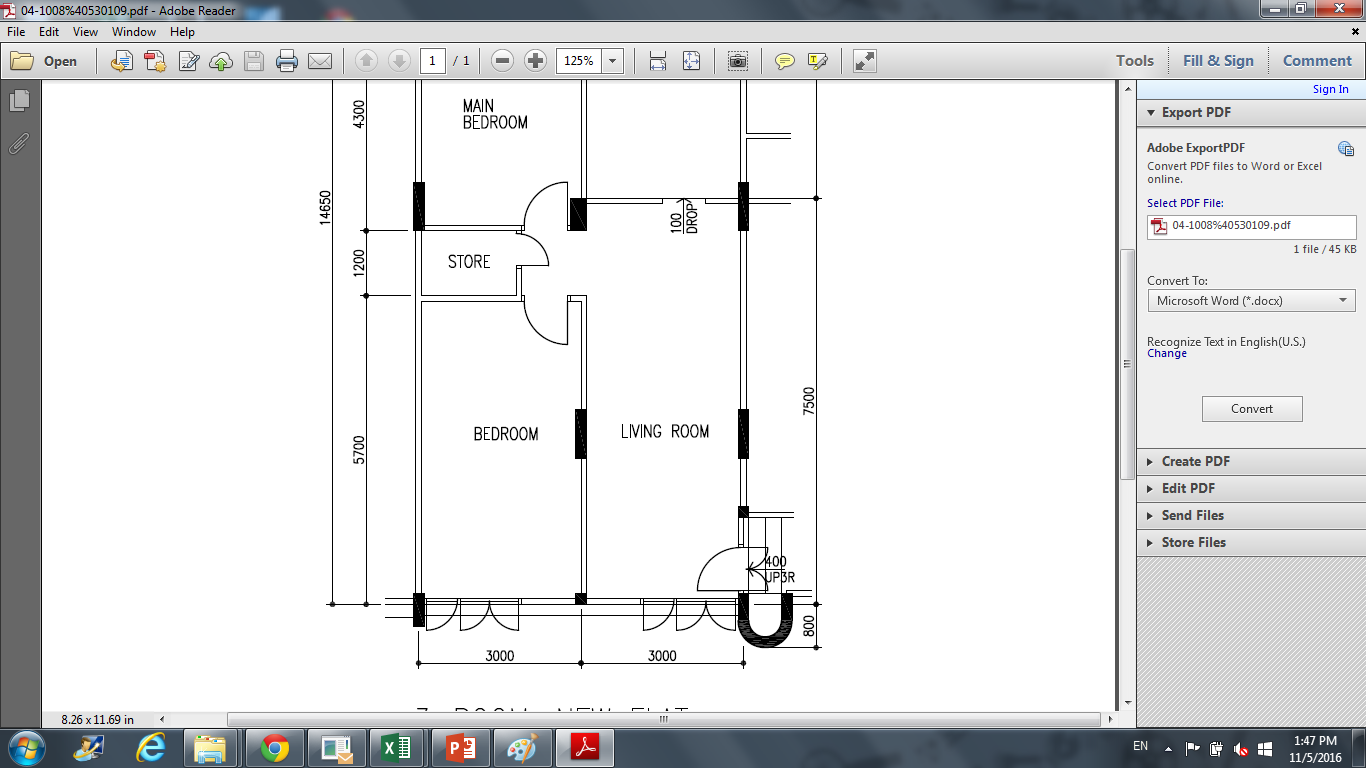This screenshot has height=768, width=1366.
Task: Select the highlight text tool
Action: (817, 61)
